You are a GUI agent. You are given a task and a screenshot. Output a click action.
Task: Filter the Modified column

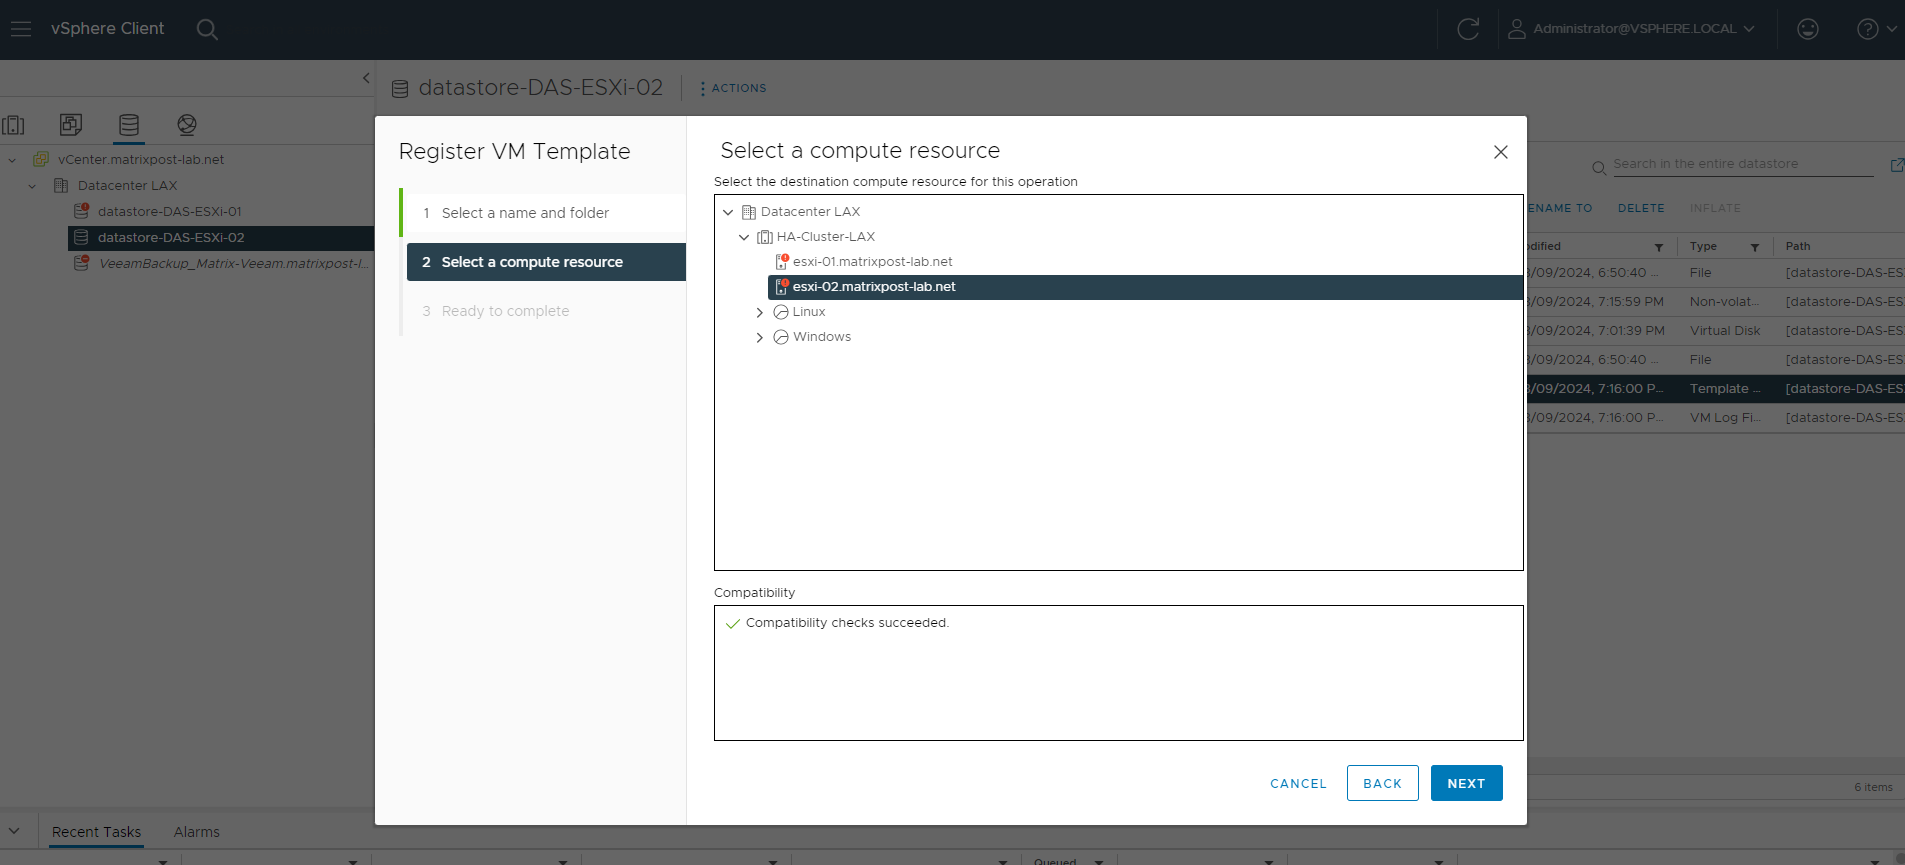pyautogui.click(x=1659, y=247)
